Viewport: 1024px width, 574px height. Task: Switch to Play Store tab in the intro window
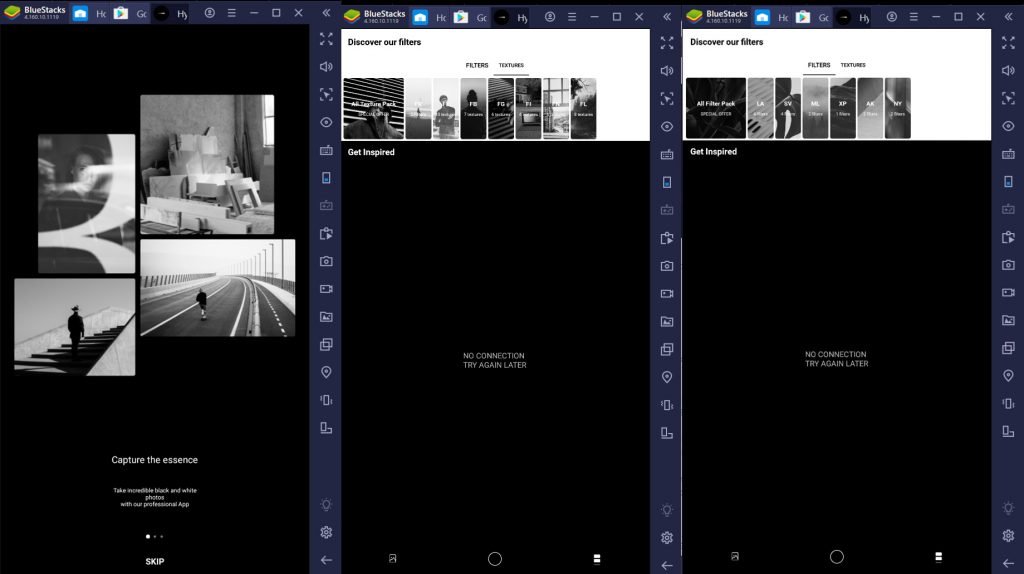click(x=121, y=13)
